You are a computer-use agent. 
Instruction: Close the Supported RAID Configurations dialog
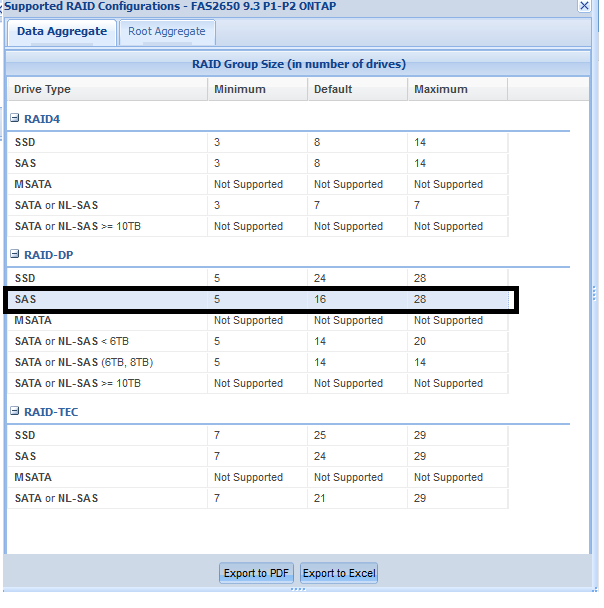point(584,6)
